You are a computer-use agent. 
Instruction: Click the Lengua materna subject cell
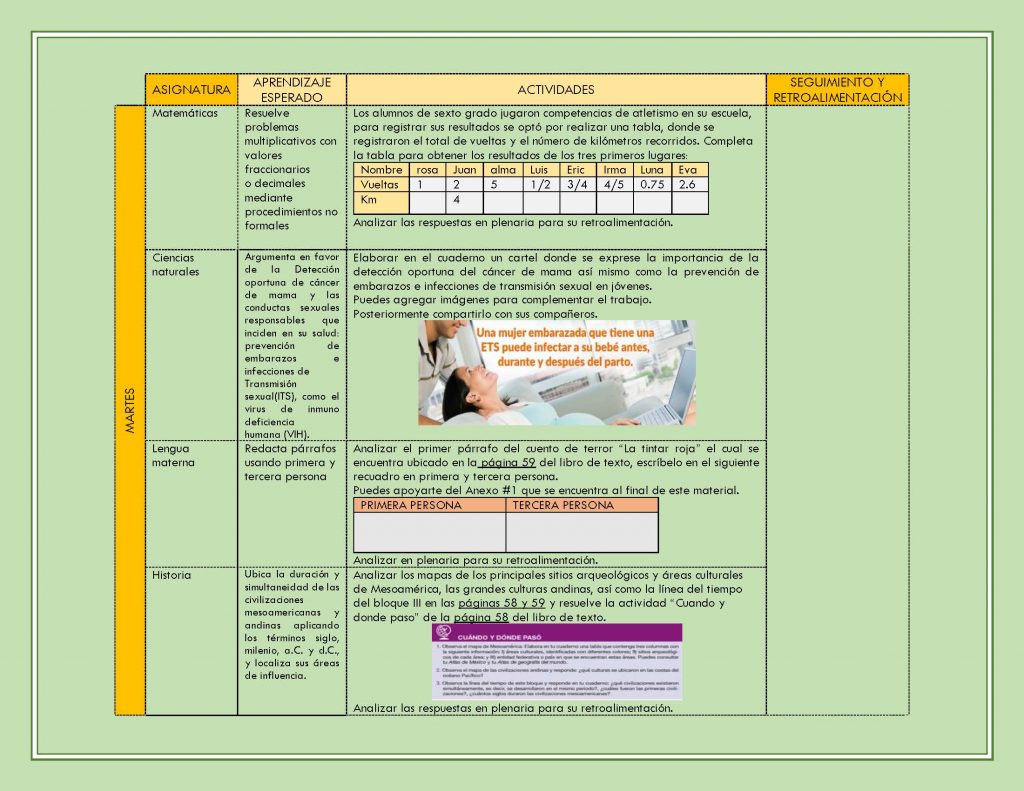tap(191, 504)
